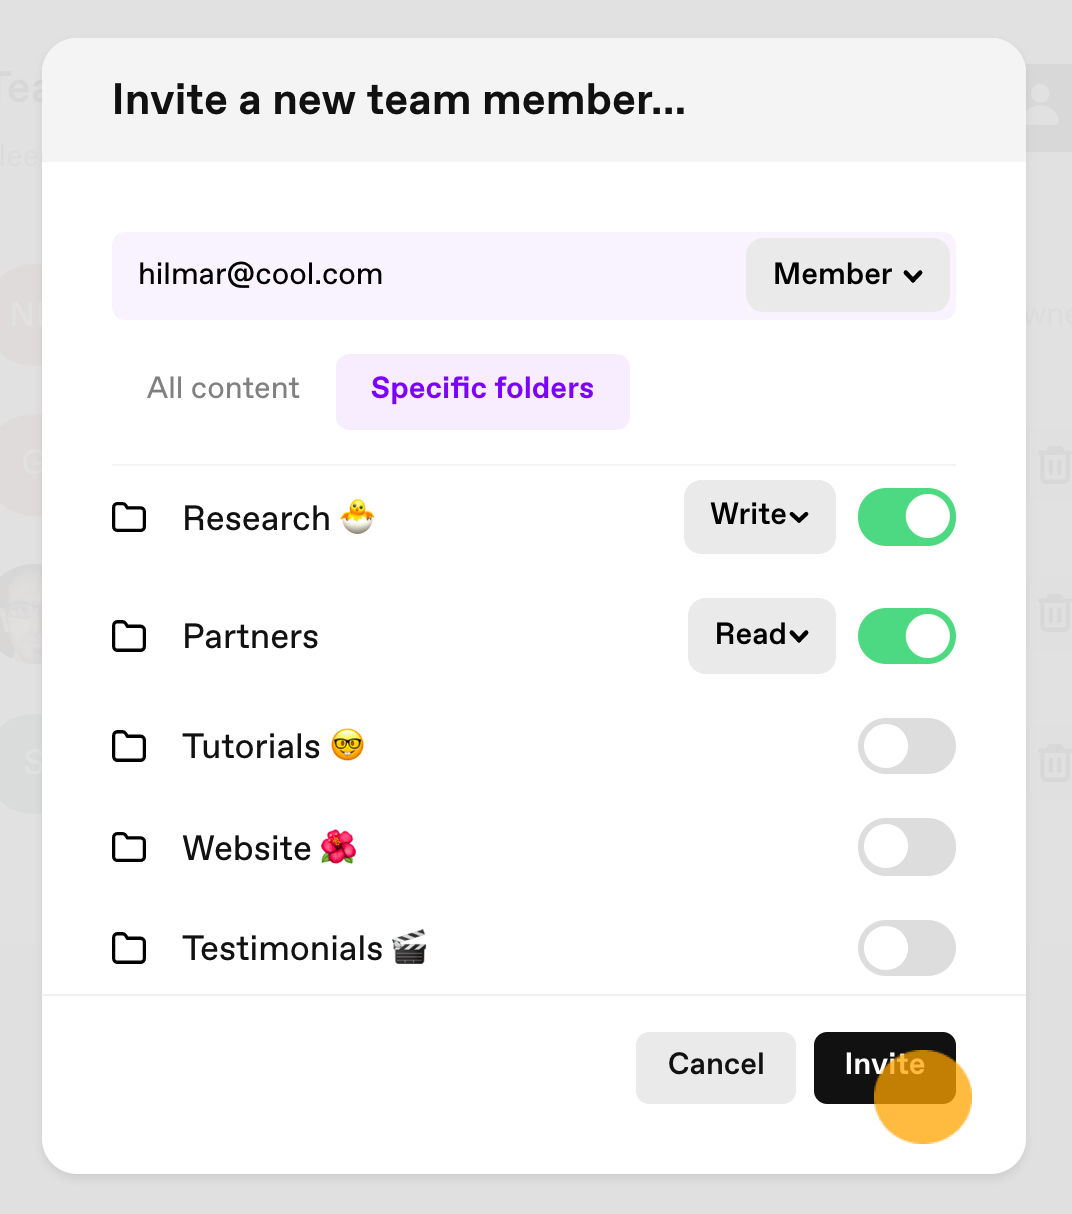Turn off the Partners folder toggle
Screen dimensions: 1072x1214
(x=907, y=636)
